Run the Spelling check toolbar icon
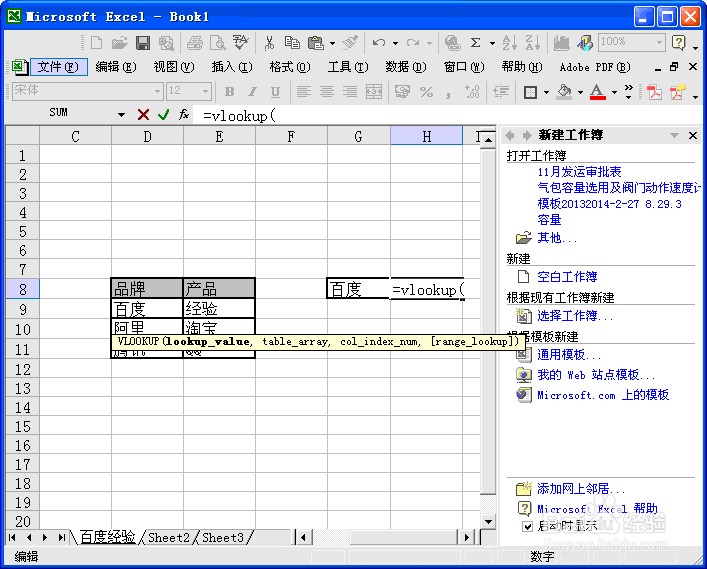The height and width of the screenshot is (569, 707). (241, 43)
